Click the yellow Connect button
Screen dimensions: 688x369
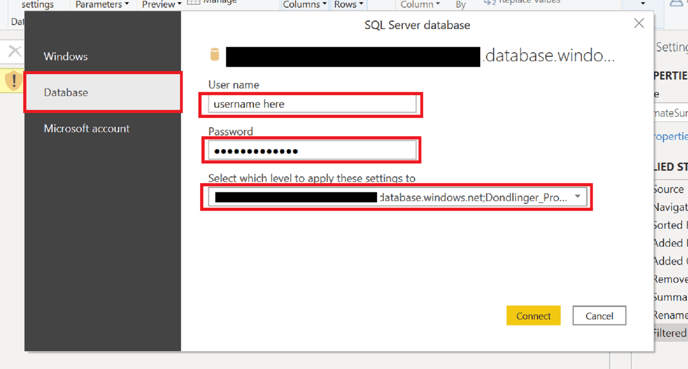coord(533,316)
